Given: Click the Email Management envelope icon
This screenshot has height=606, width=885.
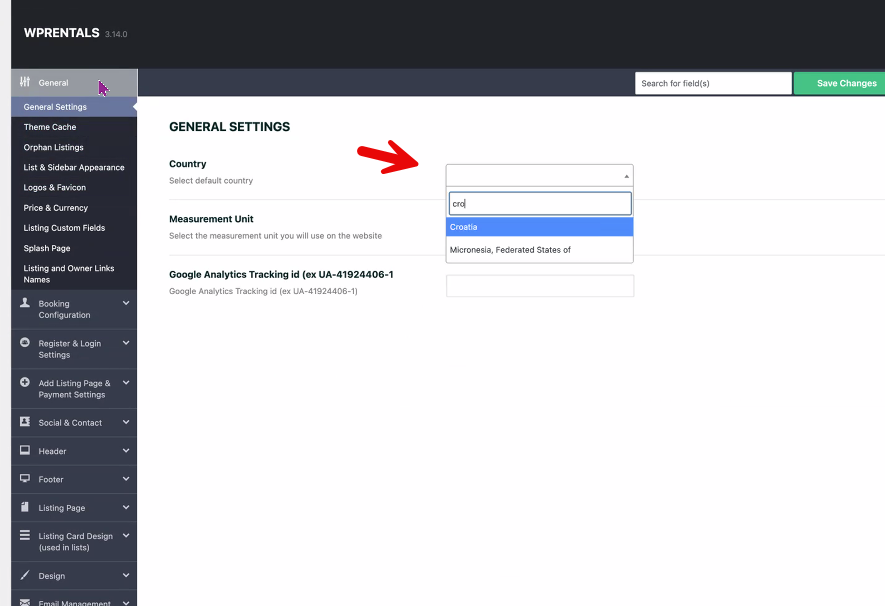Looking at the screenshot, I should [x=25, y=602].
